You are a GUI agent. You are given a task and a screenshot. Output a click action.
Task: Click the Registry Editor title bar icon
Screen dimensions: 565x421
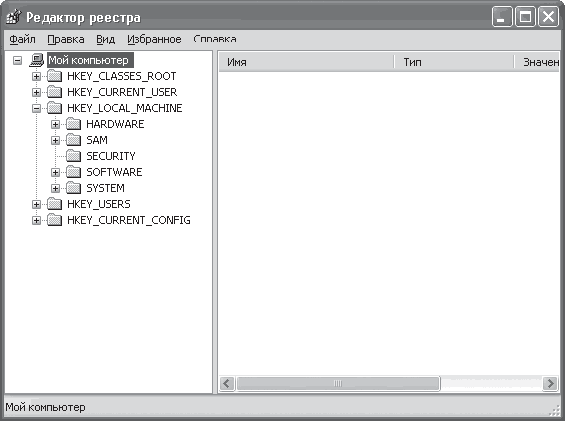14,17
